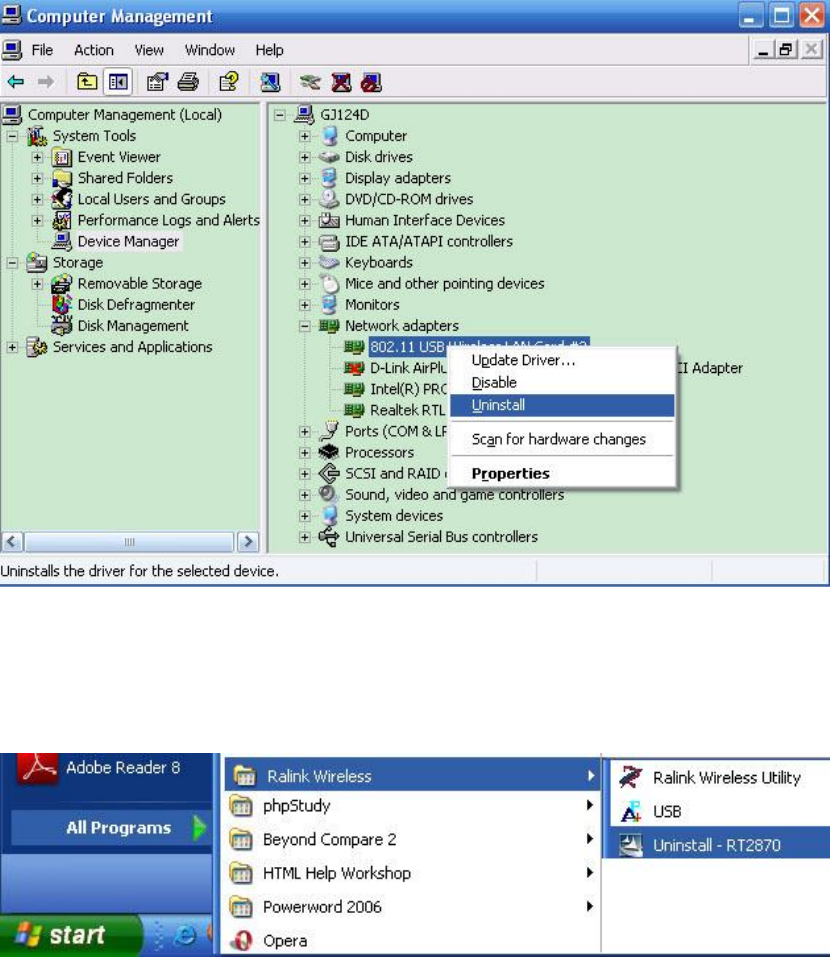The image size is (830, 957).
Task: Expand the Performance Logs and Alerts node
Action: pyautogui.click(x=37, y=220)
